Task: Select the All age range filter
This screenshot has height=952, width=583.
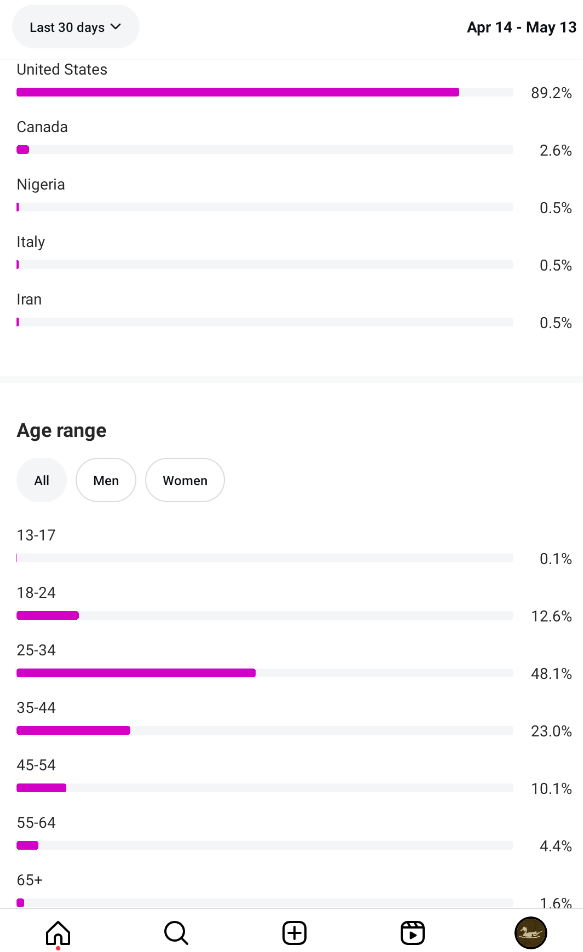Action: click(x=41, y=480)
